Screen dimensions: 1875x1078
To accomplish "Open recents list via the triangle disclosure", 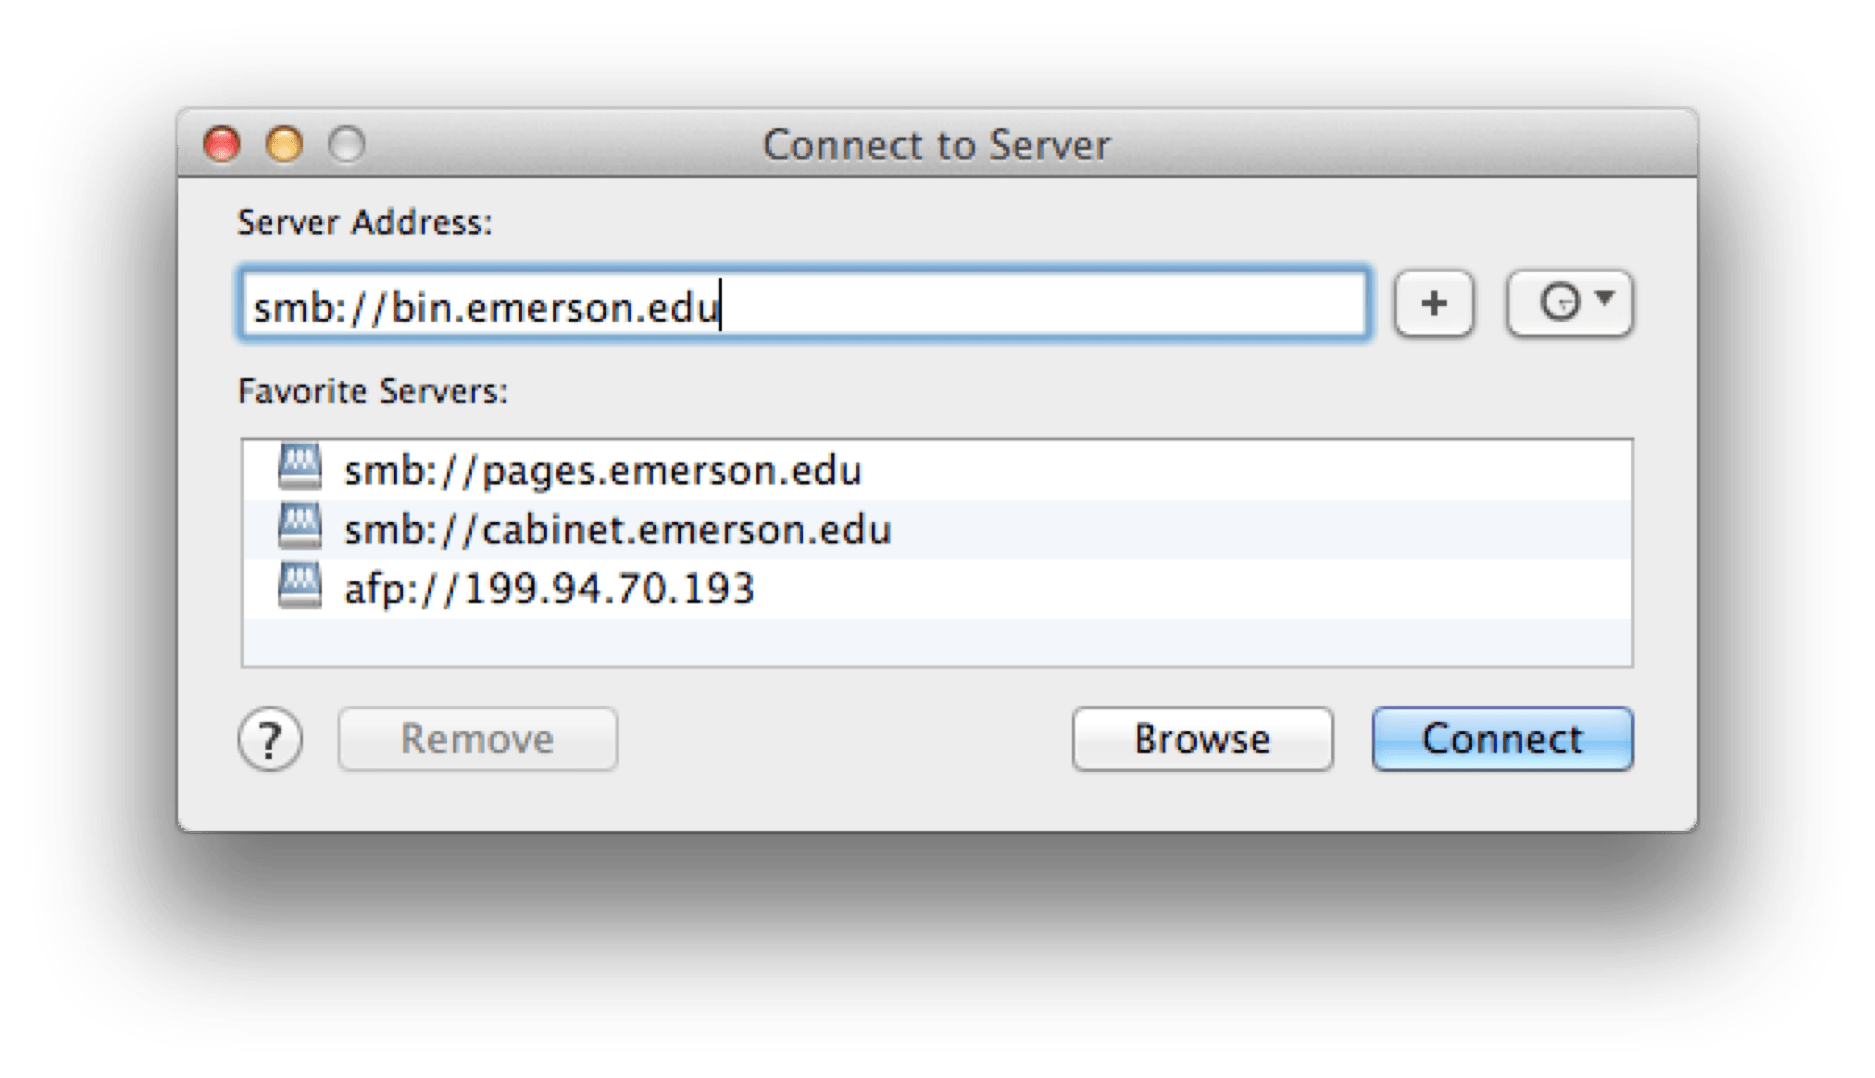I will pyautogui.click(x=1605, y=300).
